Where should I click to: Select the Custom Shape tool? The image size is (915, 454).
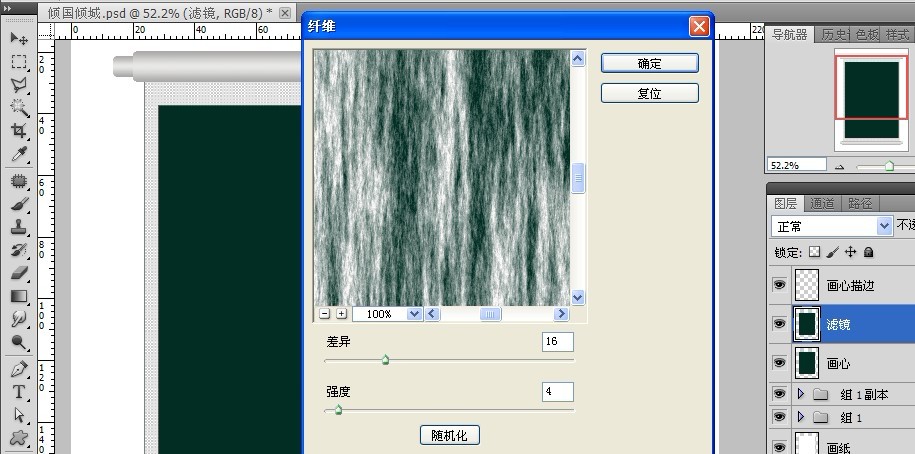click(x=19, y=438)
